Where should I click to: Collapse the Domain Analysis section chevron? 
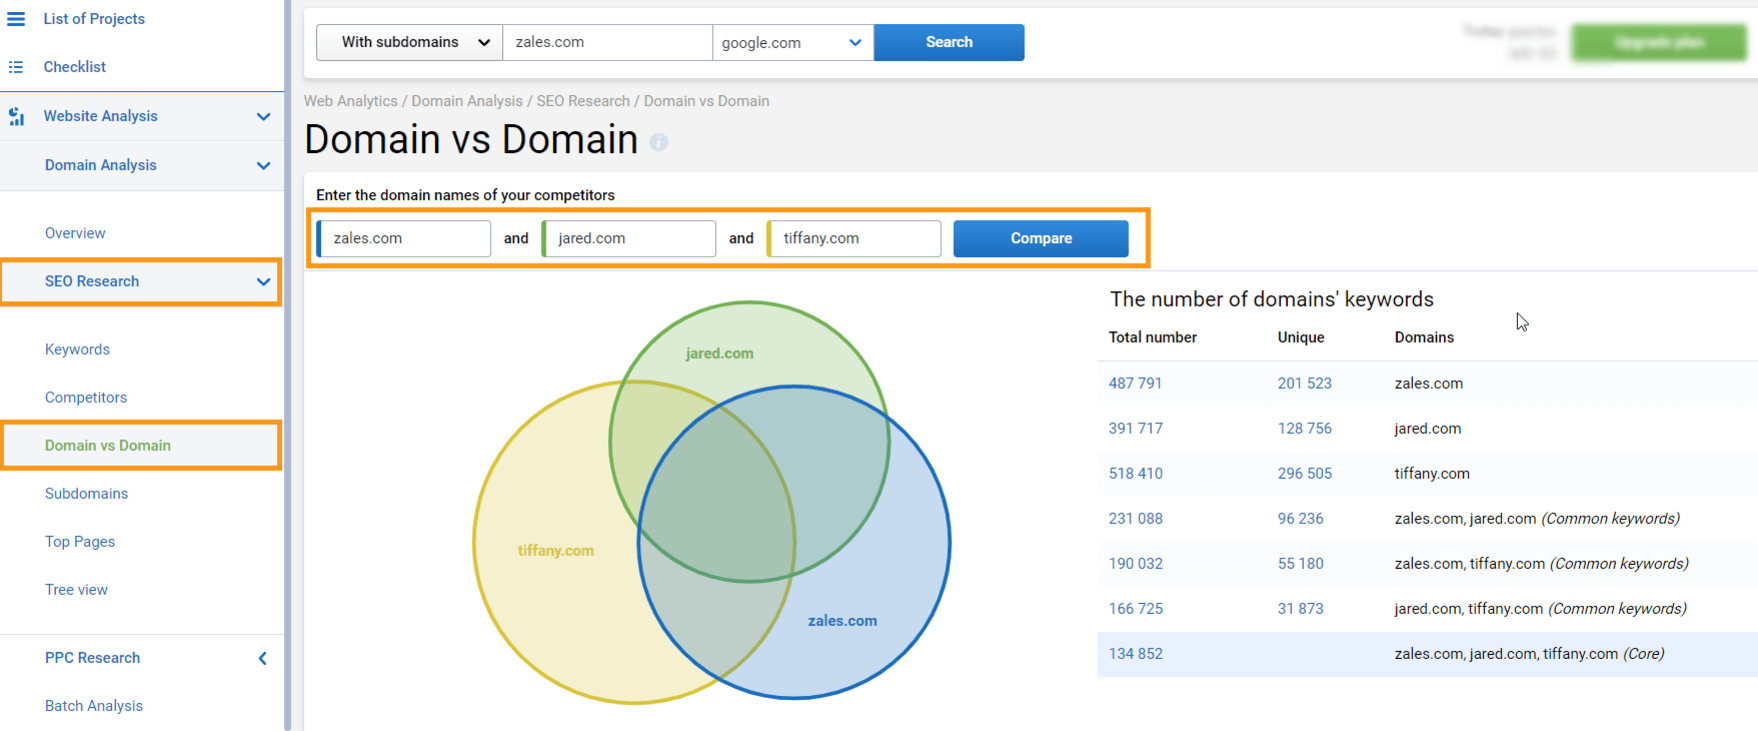click(x=263, y=165)
